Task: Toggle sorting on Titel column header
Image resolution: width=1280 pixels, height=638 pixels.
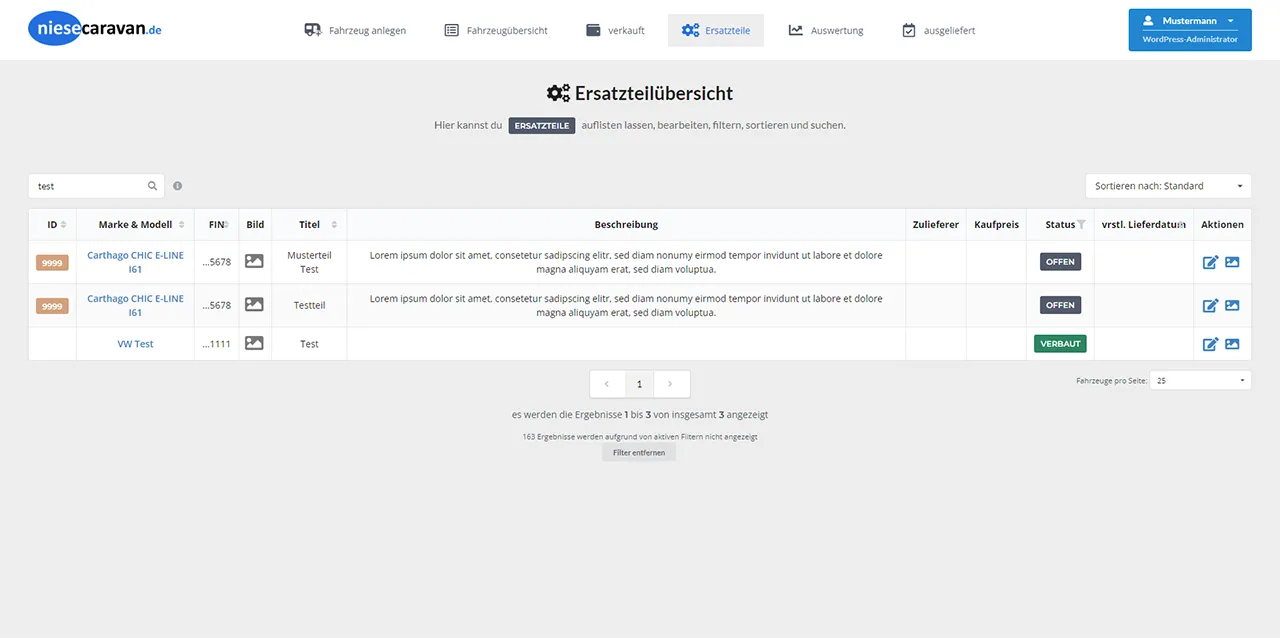Action: (310, 225)
